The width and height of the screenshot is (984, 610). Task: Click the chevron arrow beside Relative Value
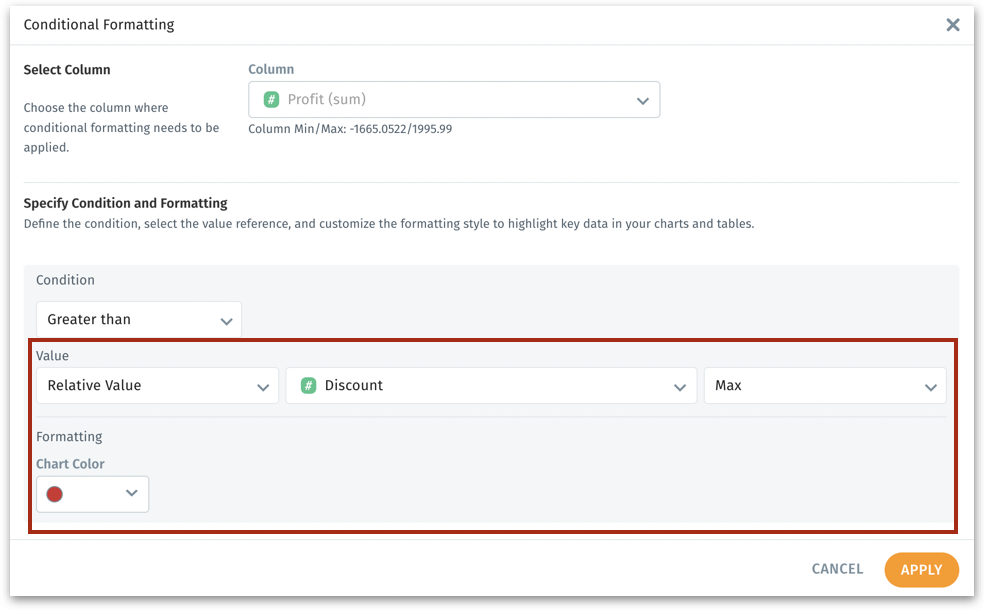coord(263,387)
